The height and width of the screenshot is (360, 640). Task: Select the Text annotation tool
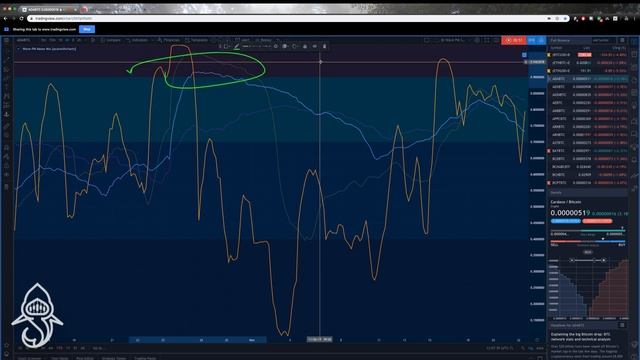(7, 87)
